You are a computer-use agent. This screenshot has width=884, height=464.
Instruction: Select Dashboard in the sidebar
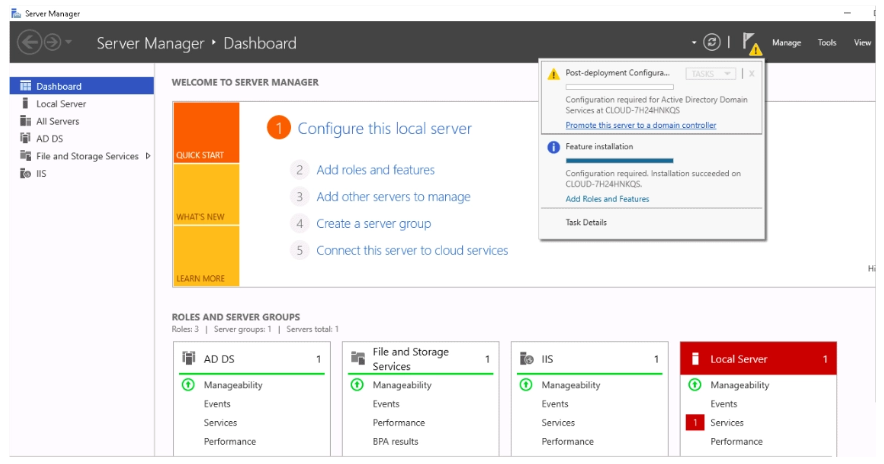pyautogui.click(x=82, y=86)
